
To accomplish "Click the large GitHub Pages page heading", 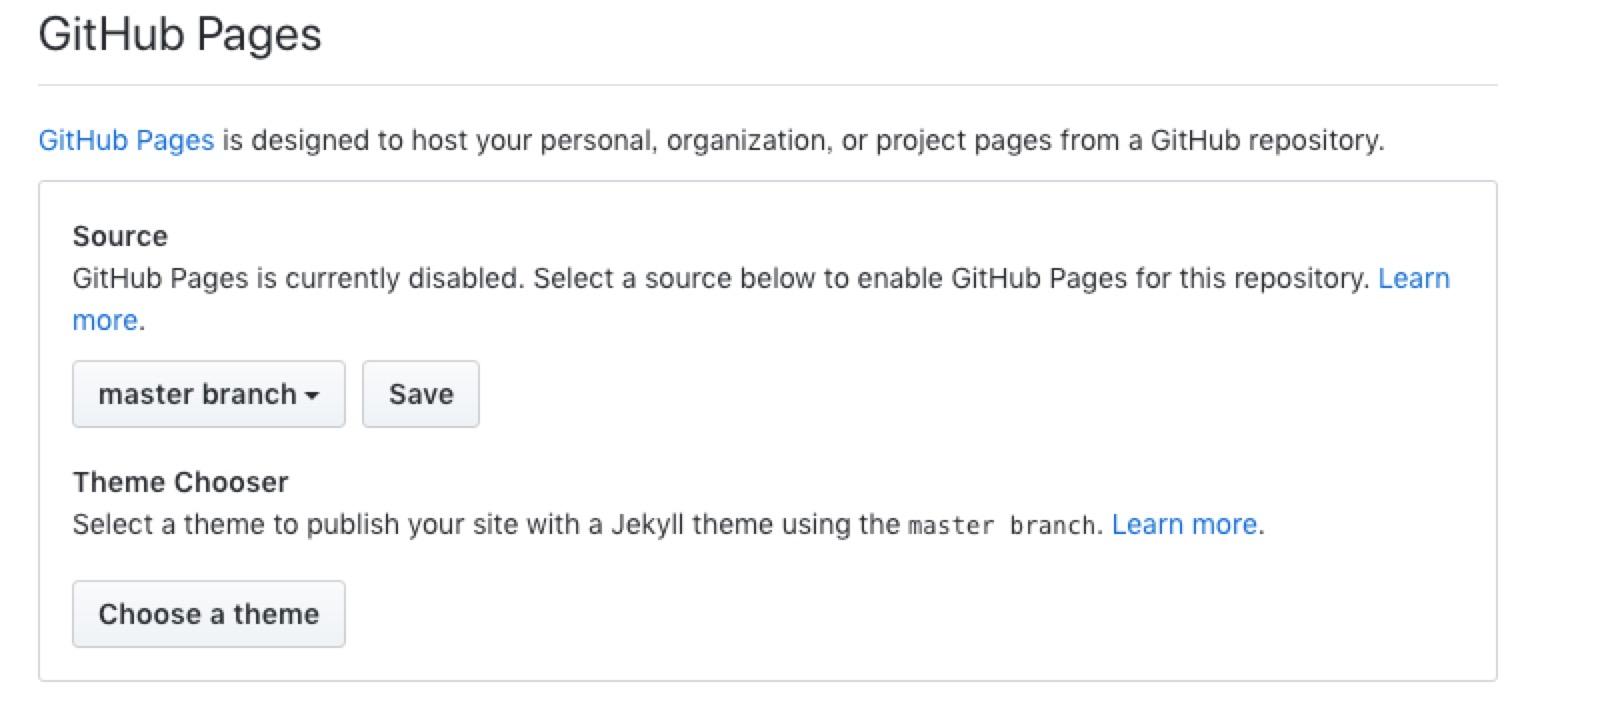I will (x=180, y=35).
